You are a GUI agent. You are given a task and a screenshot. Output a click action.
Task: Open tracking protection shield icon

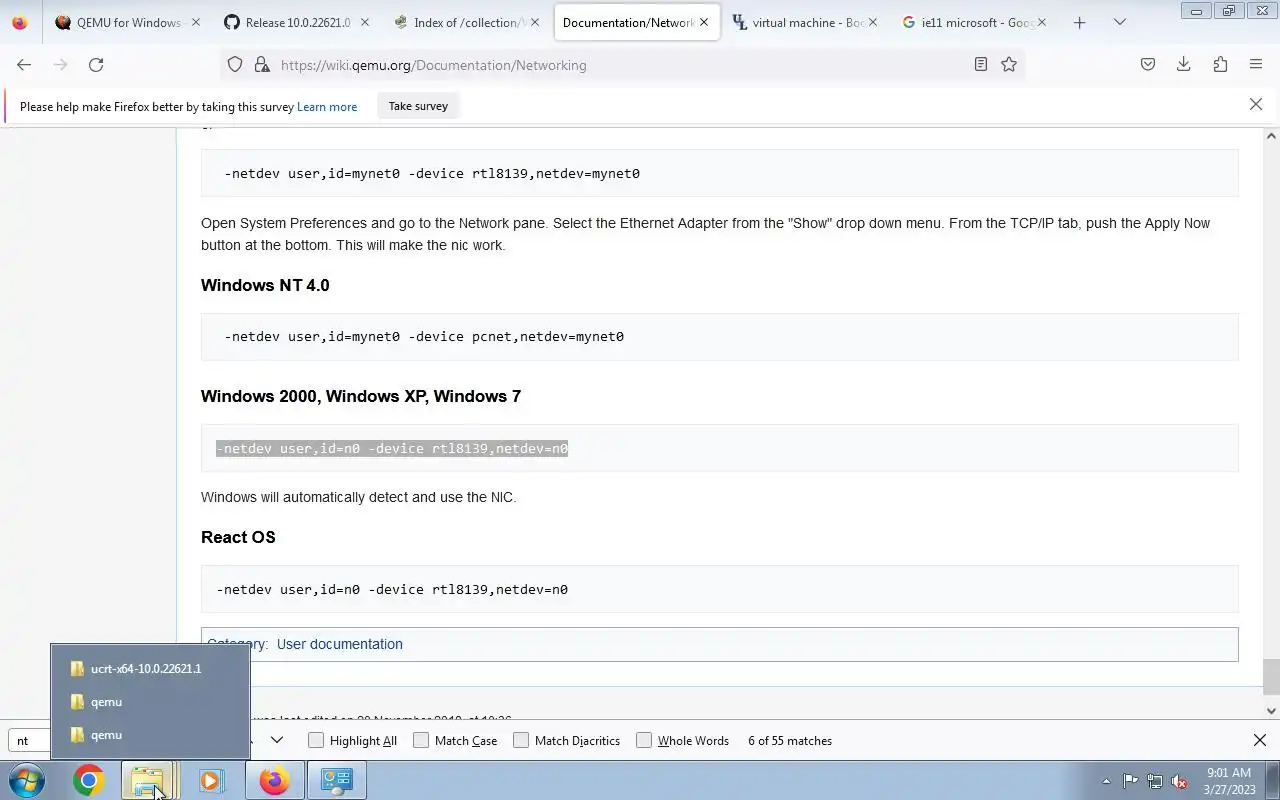pyautogui.click(x=235, y=65)
